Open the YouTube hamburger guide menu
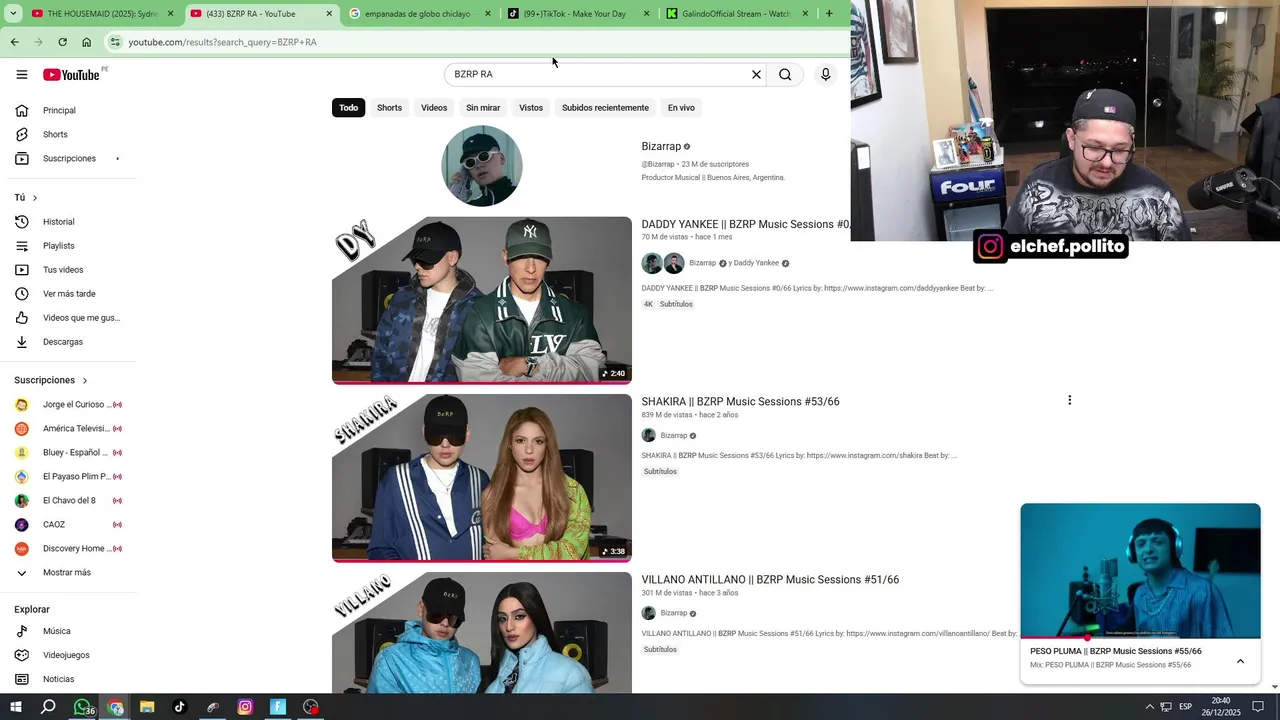Screen dimensions: 1280x720 tap(22, 74)
